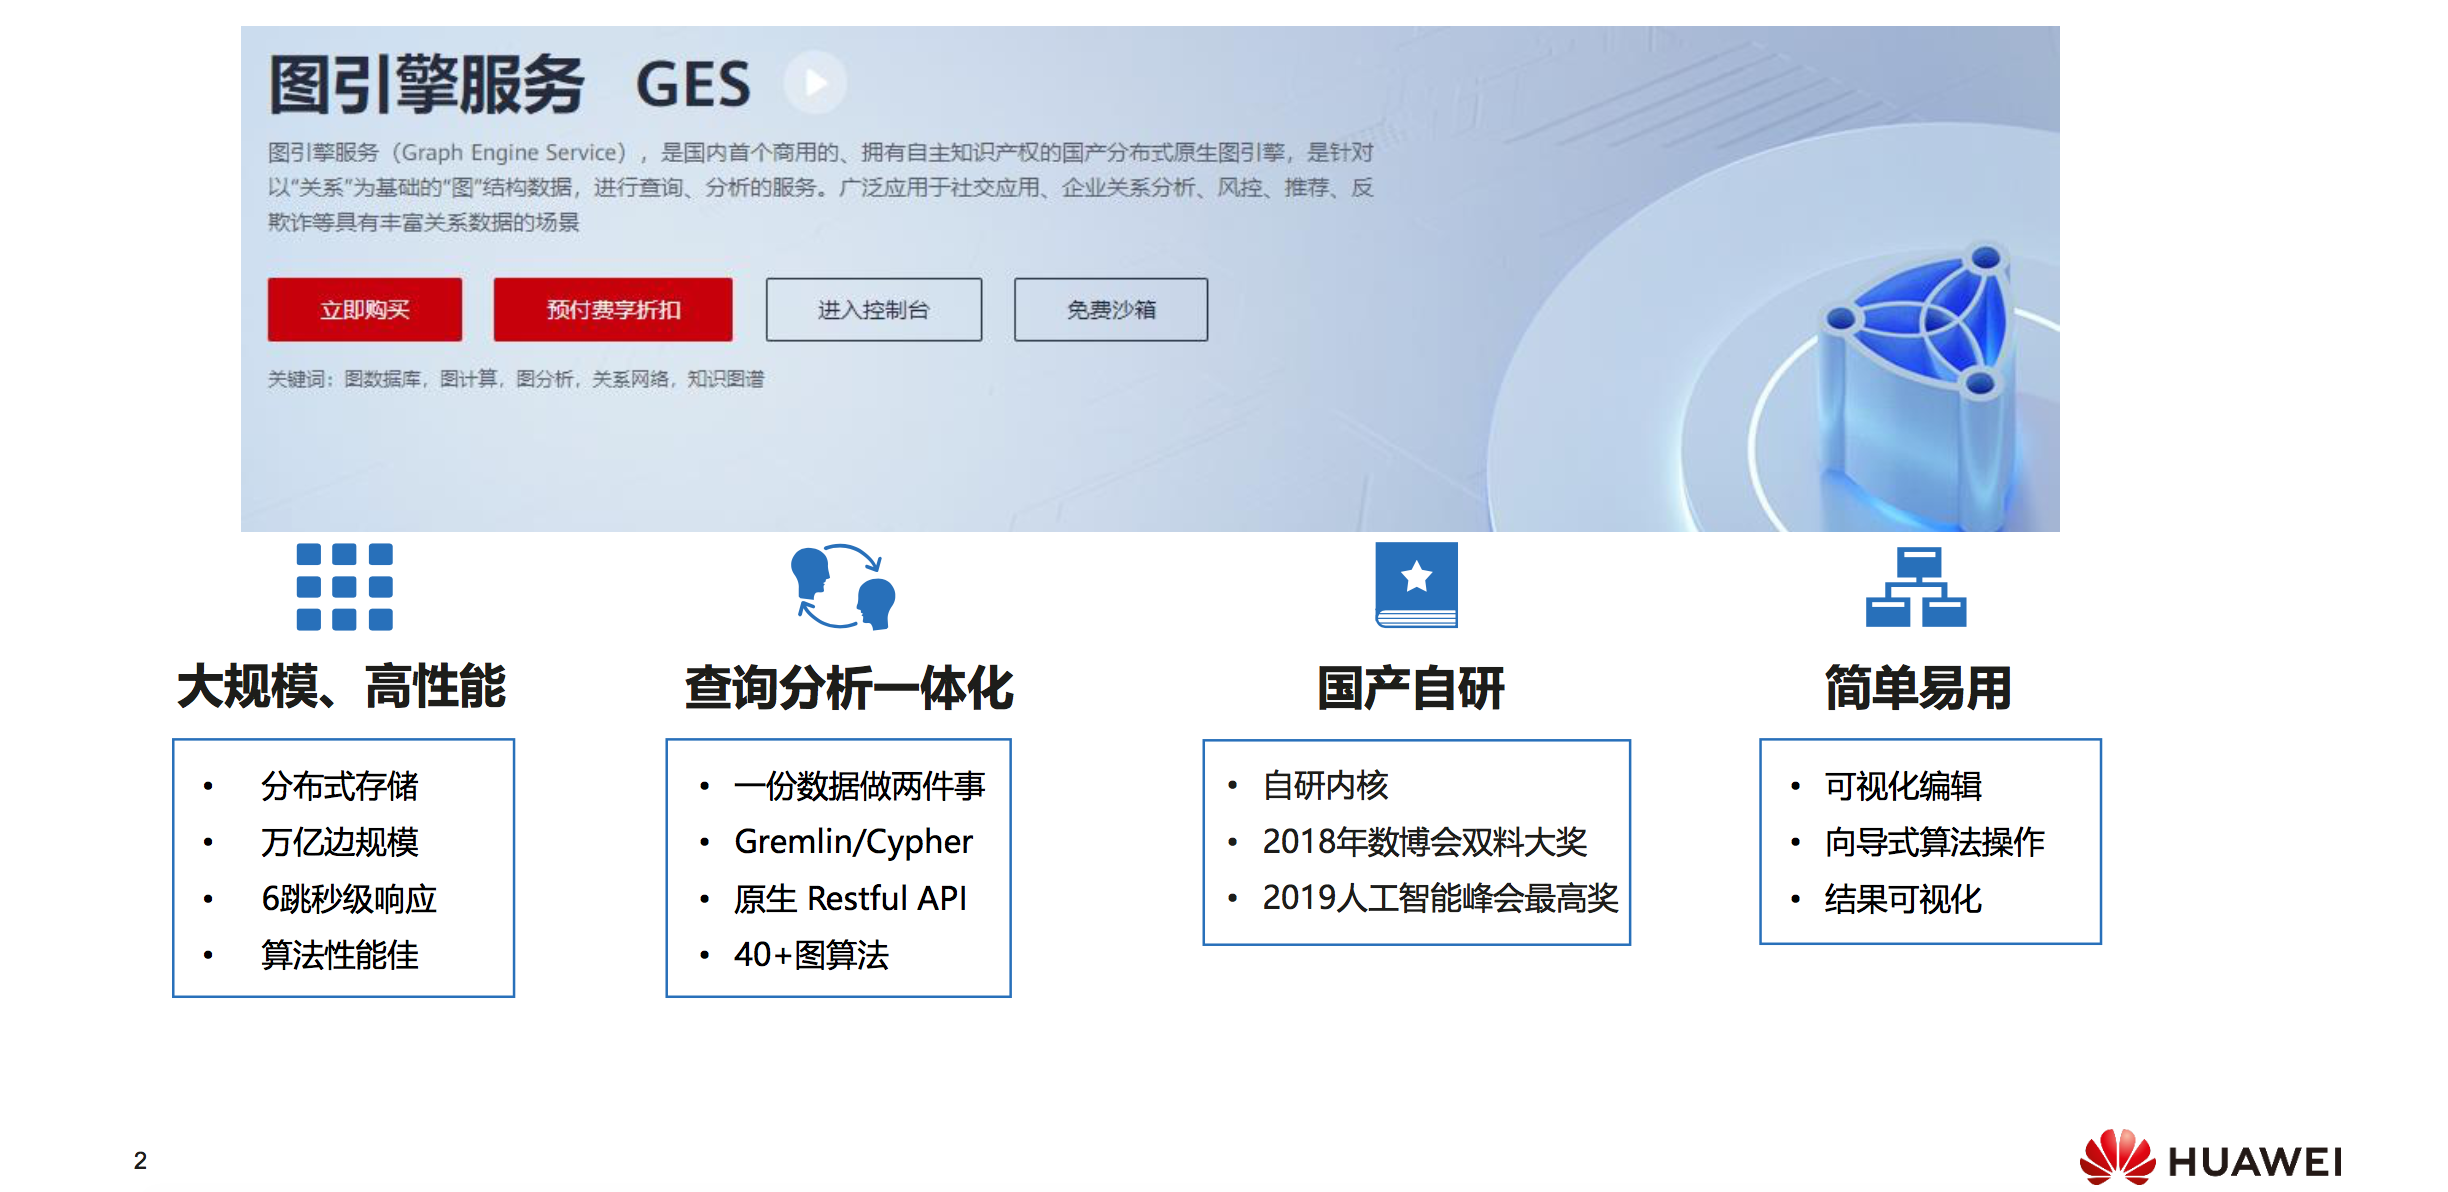Click the red 立即购买 button
This screenshot has height=1192, width=2448.
[x=364, y=310]
